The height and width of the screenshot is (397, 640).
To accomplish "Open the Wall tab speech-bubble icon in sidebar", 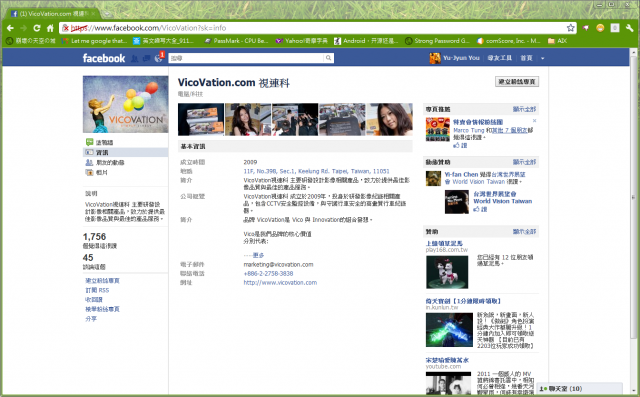I will 89,142.
